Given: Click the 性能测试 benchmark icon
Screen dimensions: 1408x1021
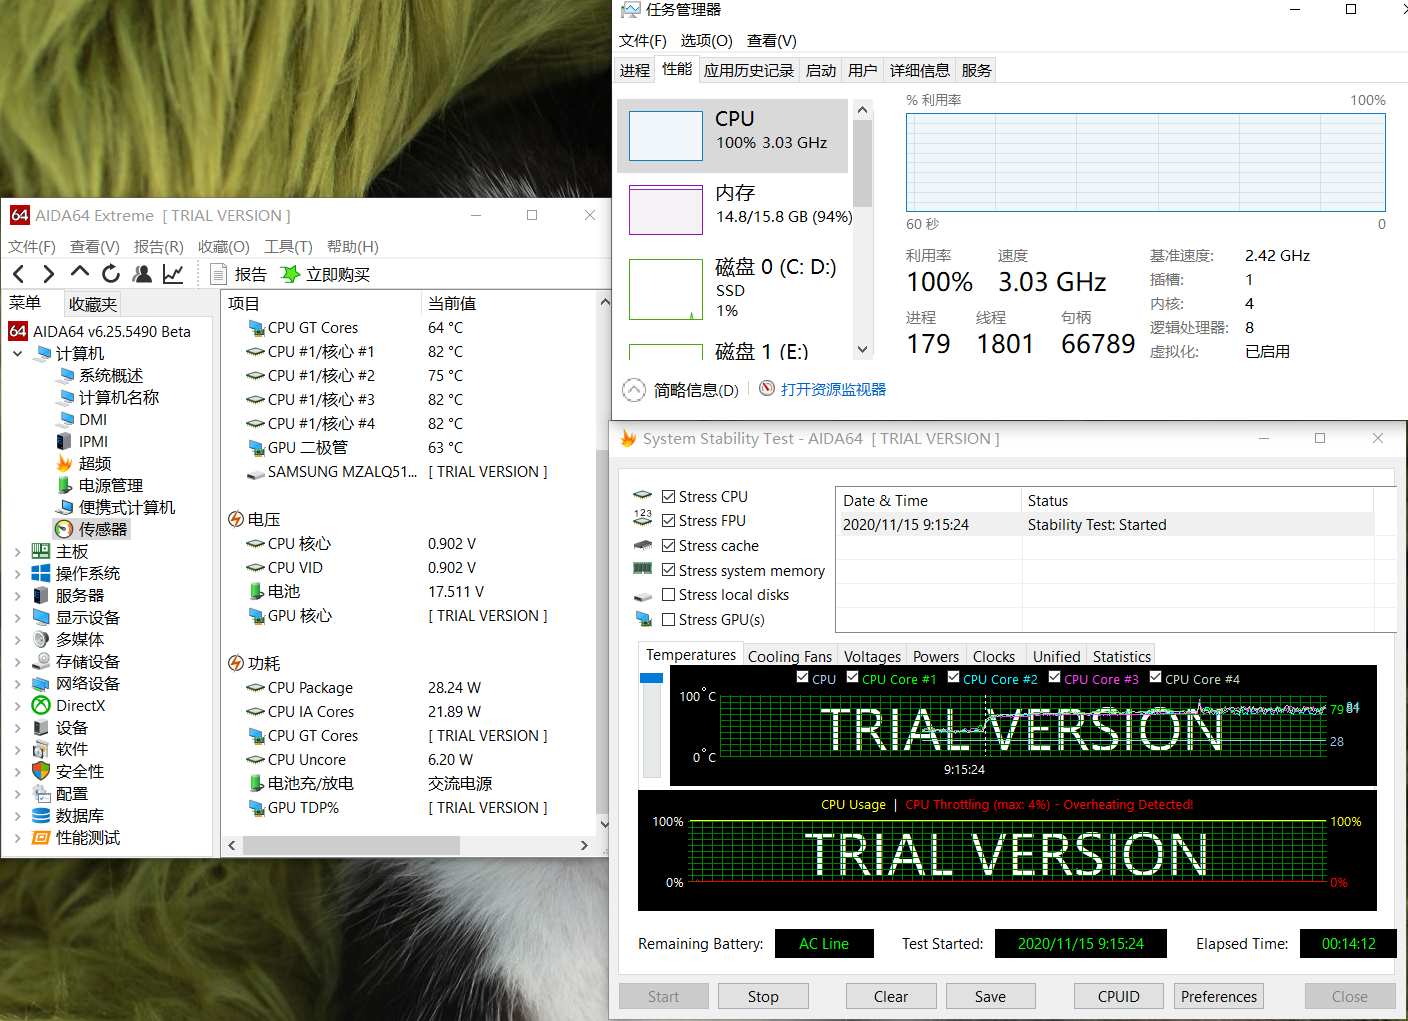Looking at the screenshot, I should [41, 837].
